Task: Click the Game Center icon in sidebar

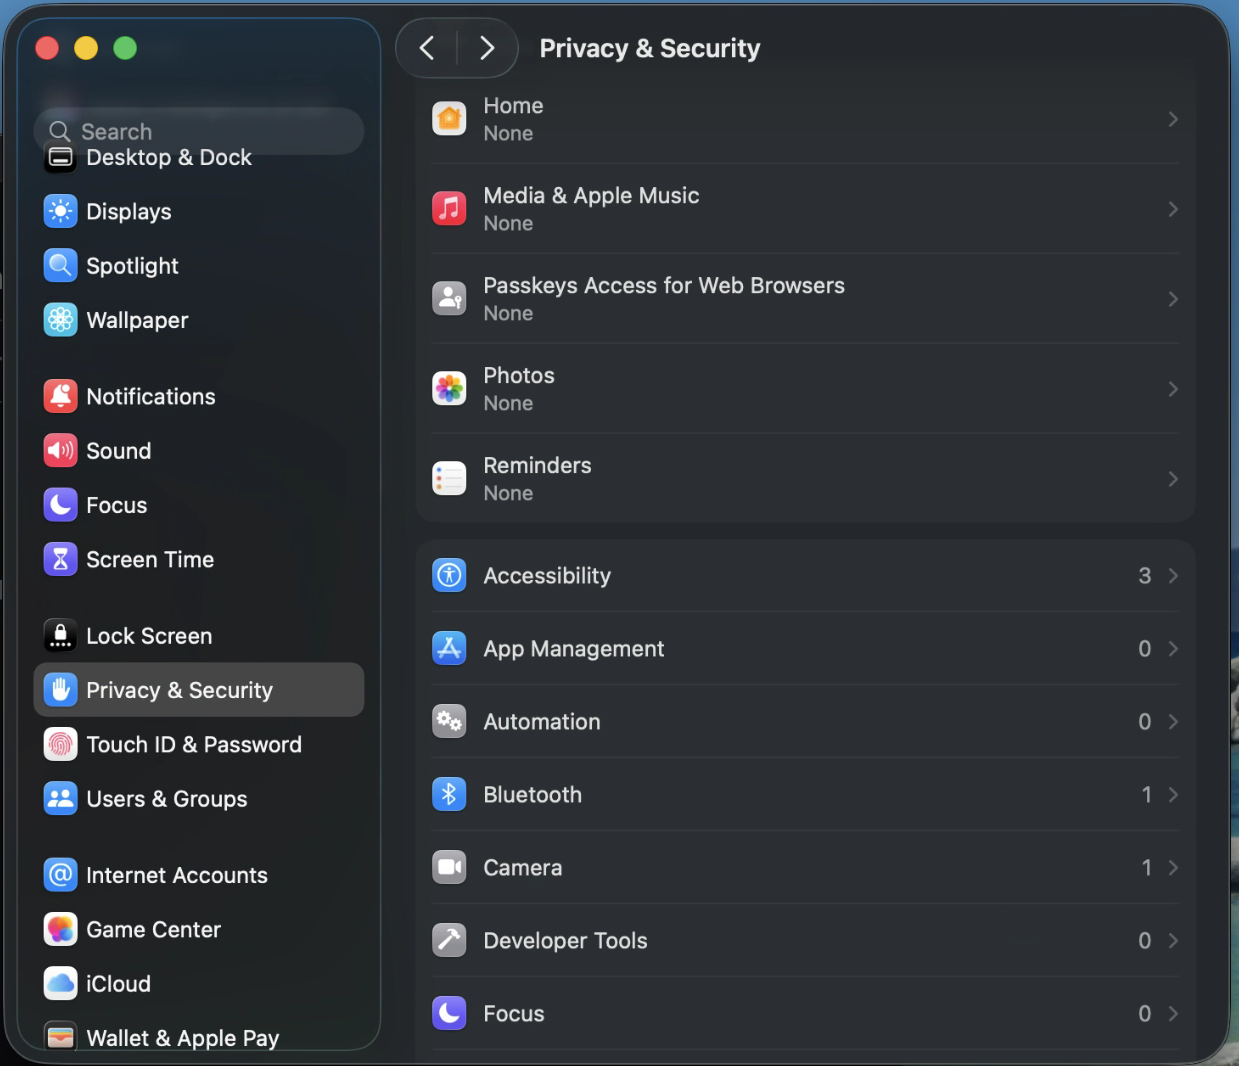Action: tap(61, 929)
